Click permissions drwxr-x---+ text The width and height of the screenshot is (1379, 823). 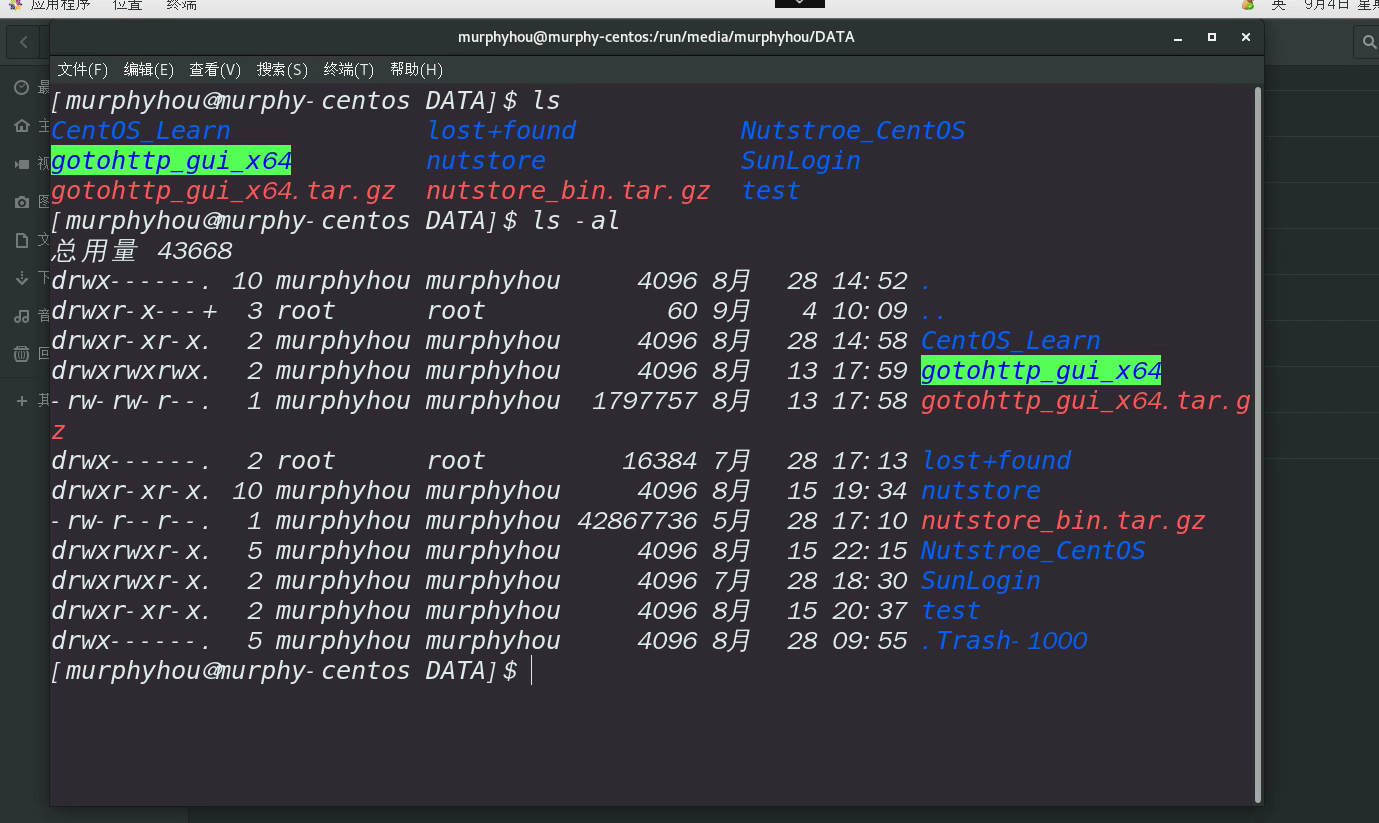(134, 311)
